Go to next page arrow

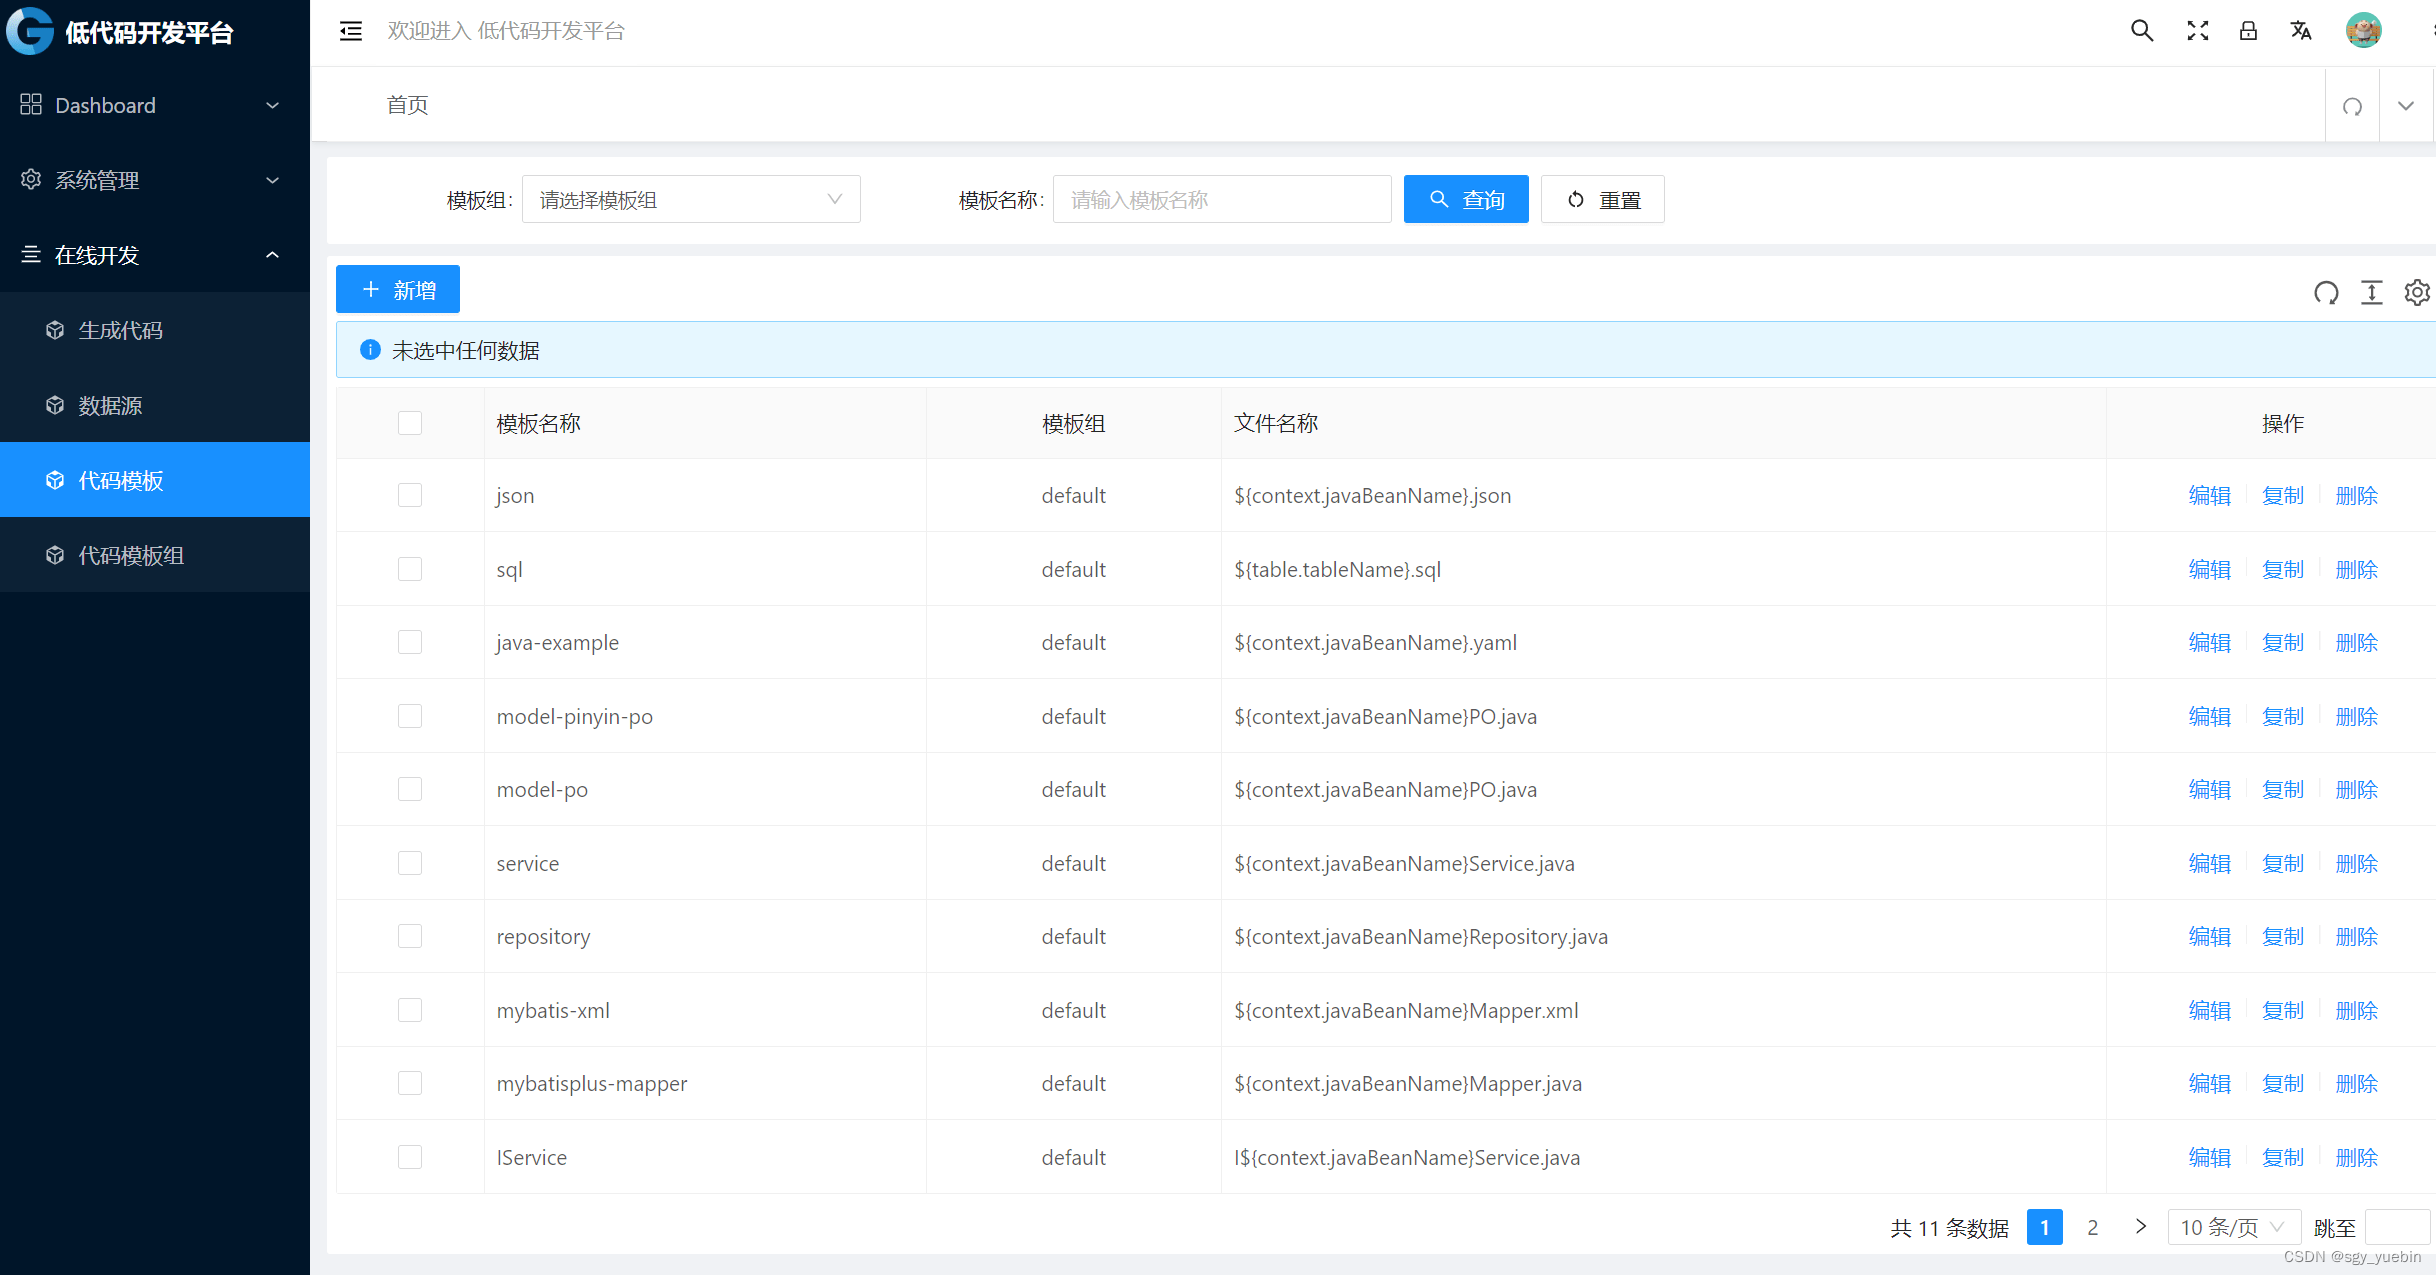(x=2141, y=1226)
